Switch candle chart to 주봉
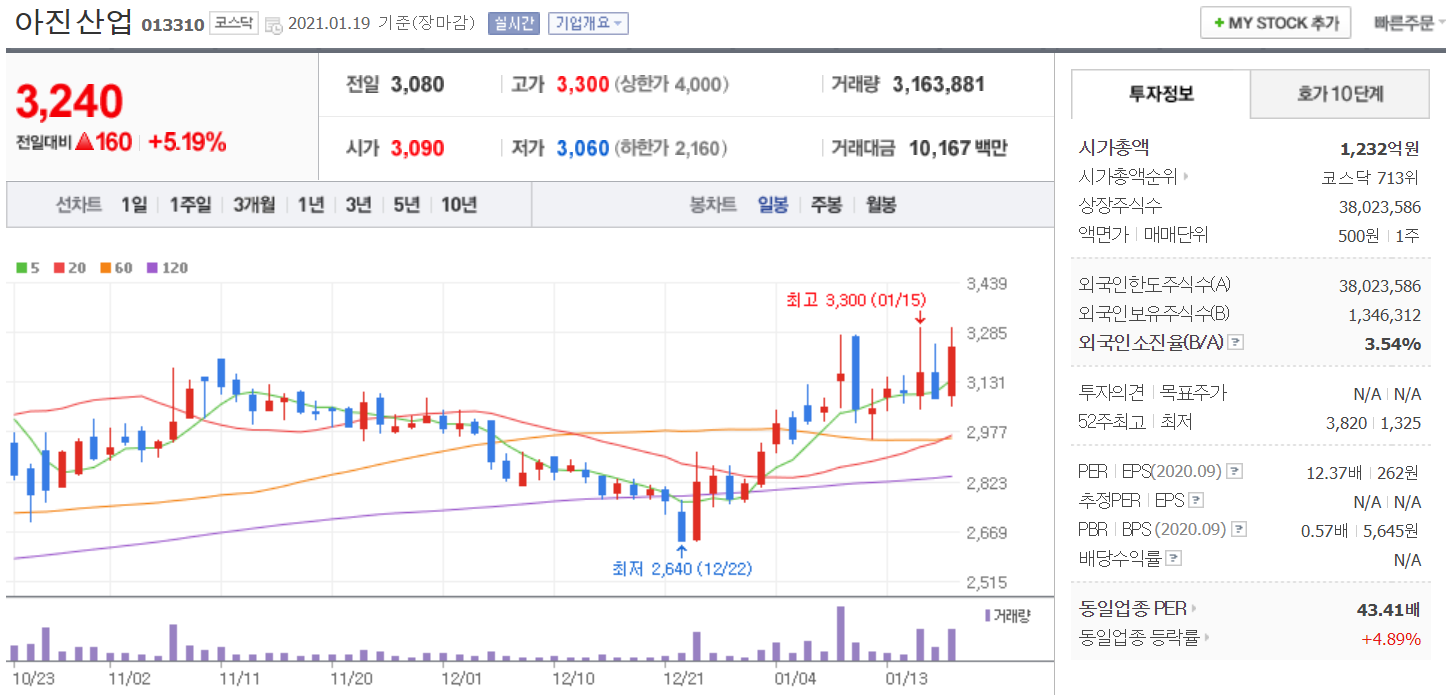Screen dimensions: 1449x695 826,205
